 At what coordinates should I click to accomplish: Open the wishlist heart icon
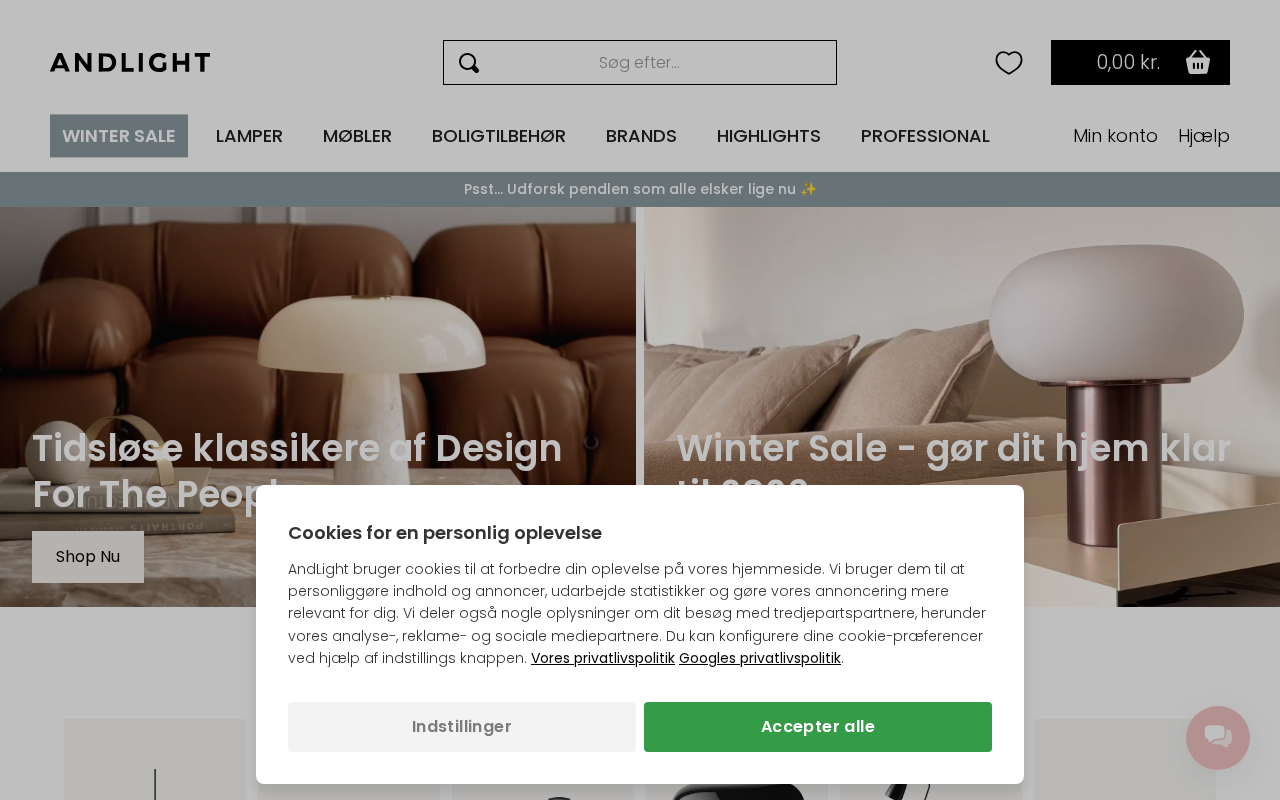[1009, 63]
